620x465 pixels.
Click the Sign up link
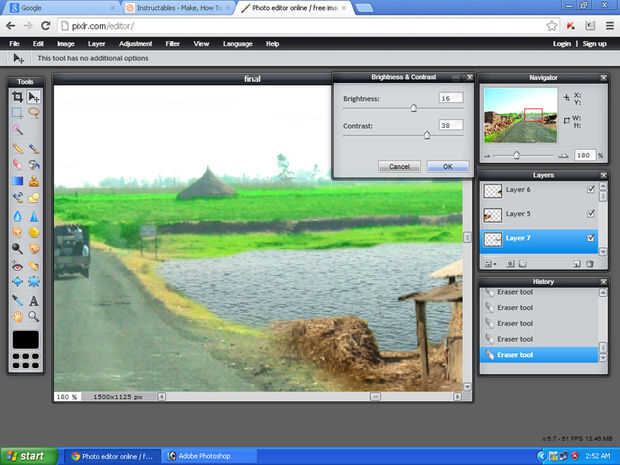[x=594, y=43]
